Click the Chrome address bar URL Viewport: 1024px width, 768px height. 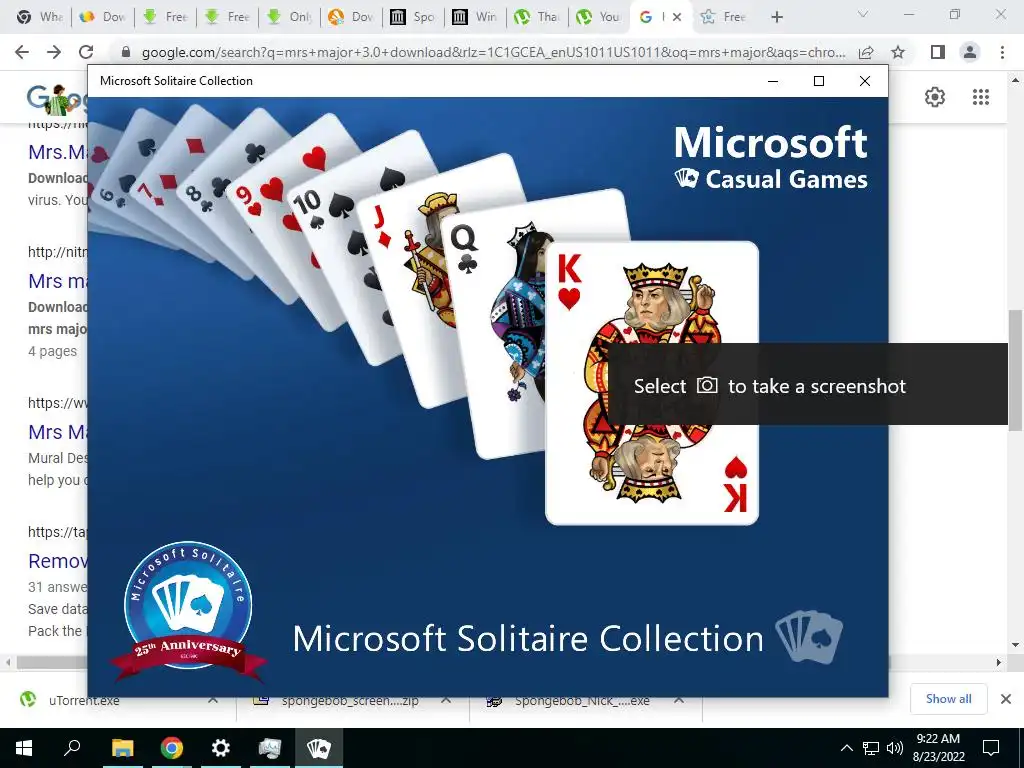(x=493, y=52)
